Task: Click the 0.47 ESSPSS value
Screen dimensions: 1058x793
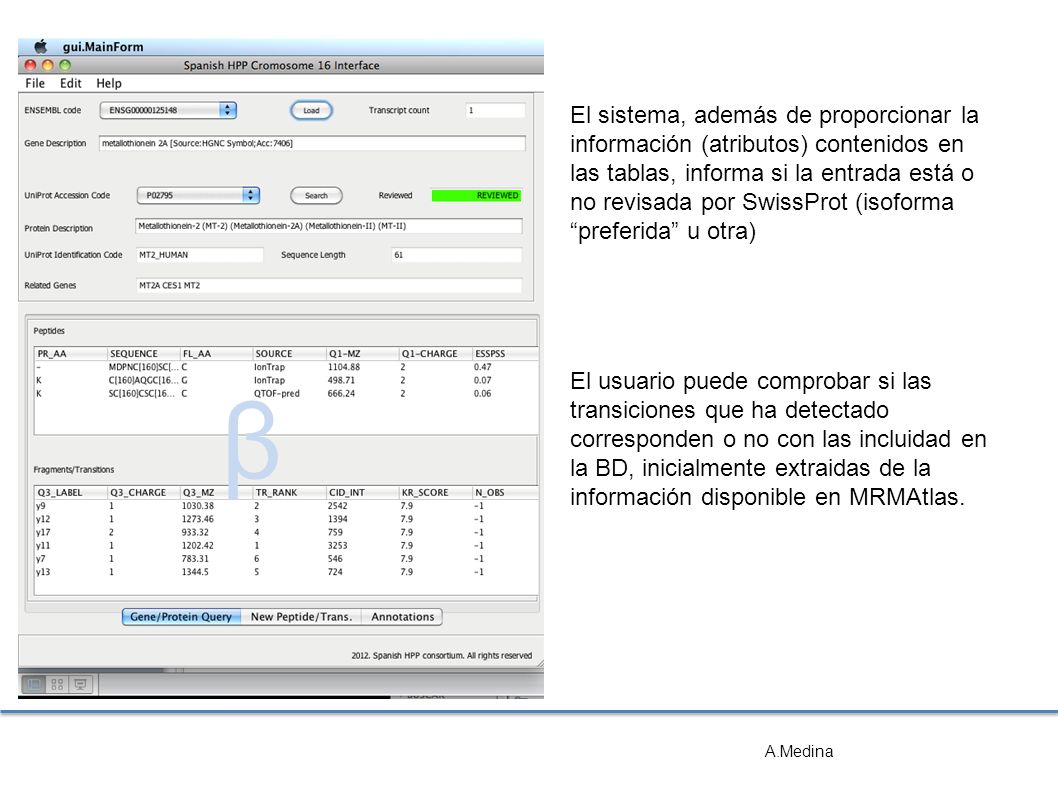Action: (482, 367)
